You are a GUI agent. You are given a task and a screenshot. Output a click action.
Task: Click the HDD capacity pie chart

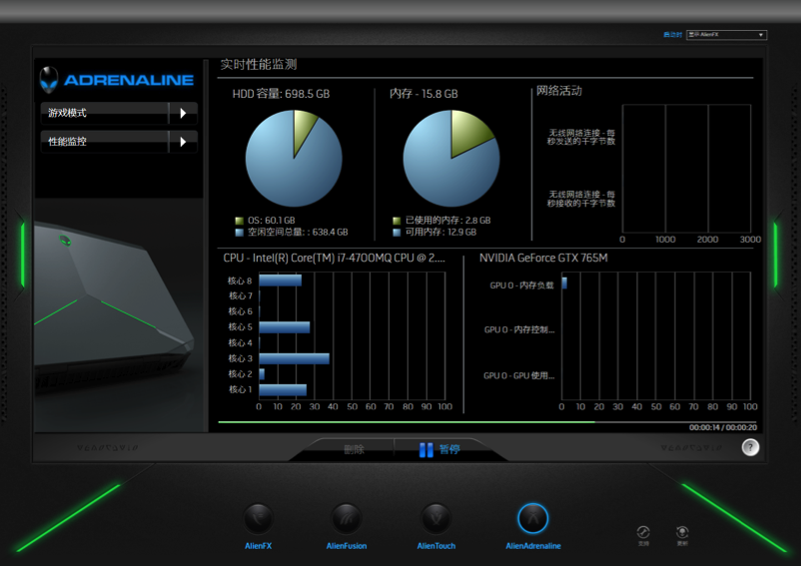[294, 158]
